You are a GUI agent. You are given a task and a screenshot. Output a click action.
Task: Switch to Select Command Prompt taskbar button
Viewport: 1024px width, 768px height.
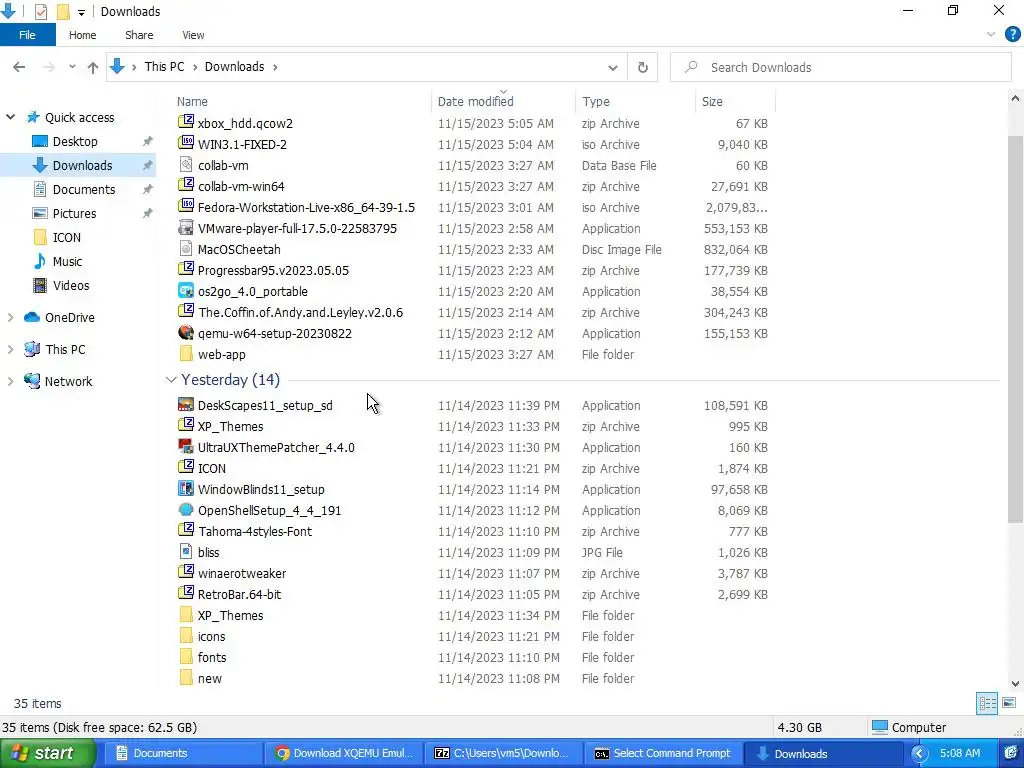coord(662,753)
